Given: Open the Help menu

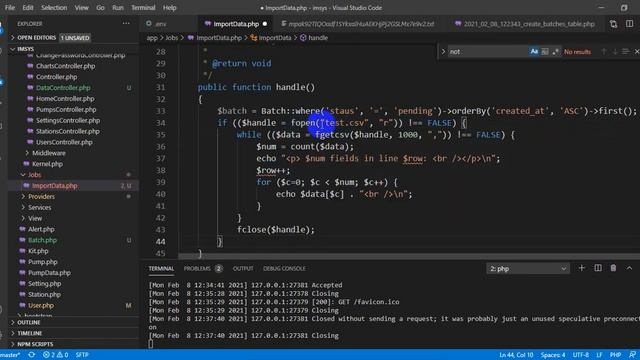Looking at the screenshot, I should 169,8.
